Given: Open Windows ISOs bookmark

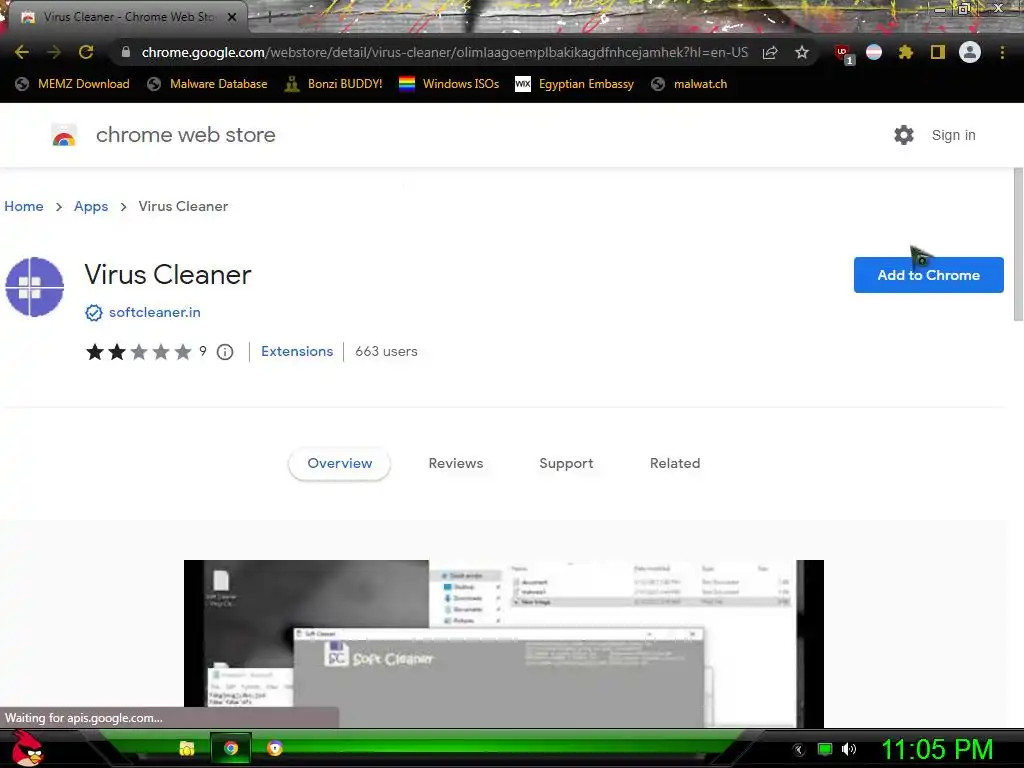Looking at the screenshot, I should pos(449,84).
